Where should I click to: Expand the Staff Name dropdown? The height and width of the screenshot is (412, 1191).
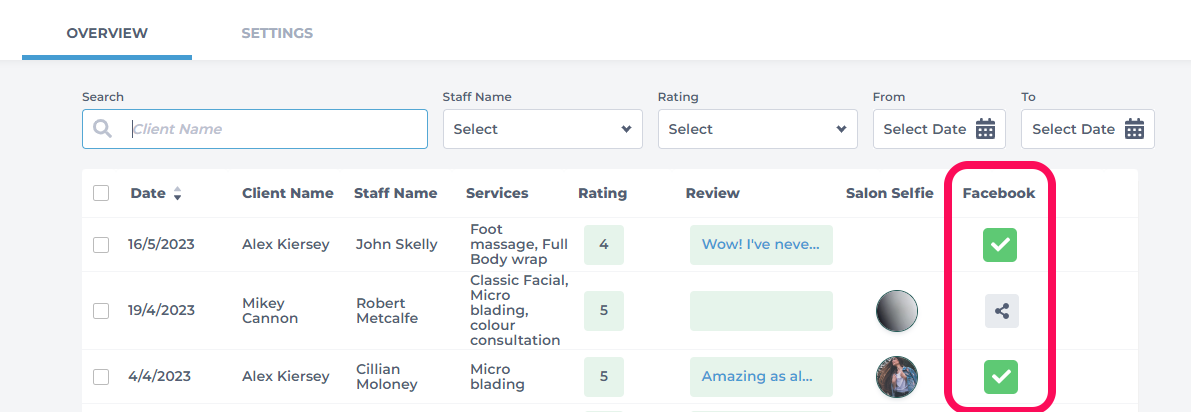(542, 129)
